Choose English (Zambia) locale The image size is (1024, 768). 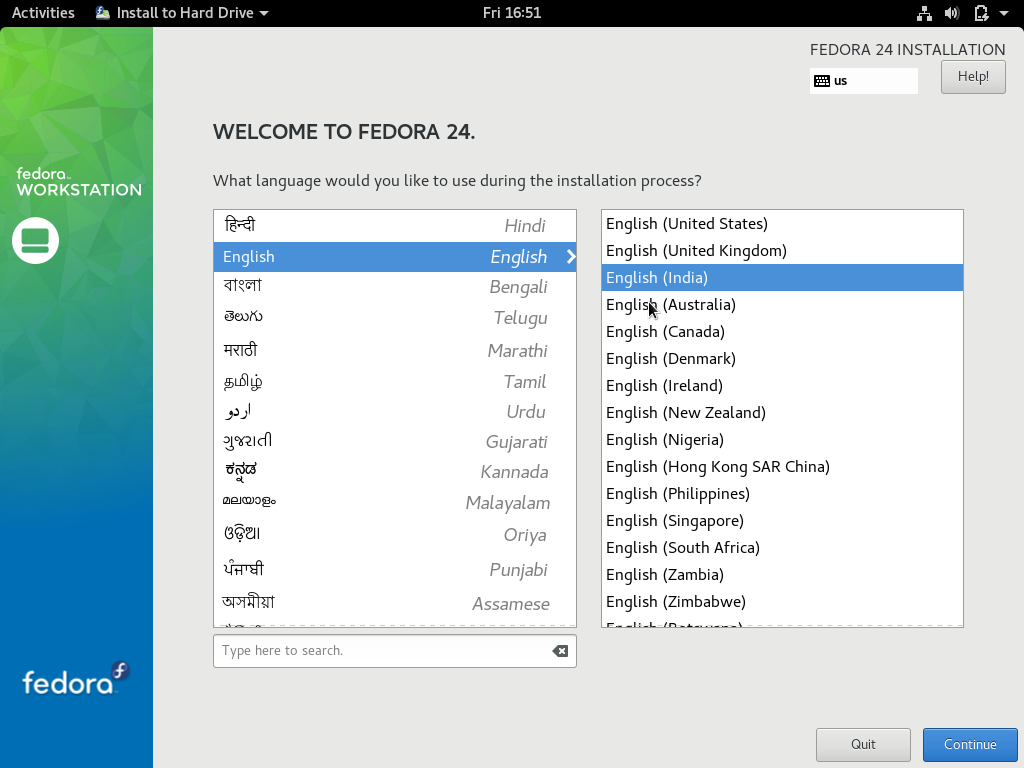(x=782, y=575)
